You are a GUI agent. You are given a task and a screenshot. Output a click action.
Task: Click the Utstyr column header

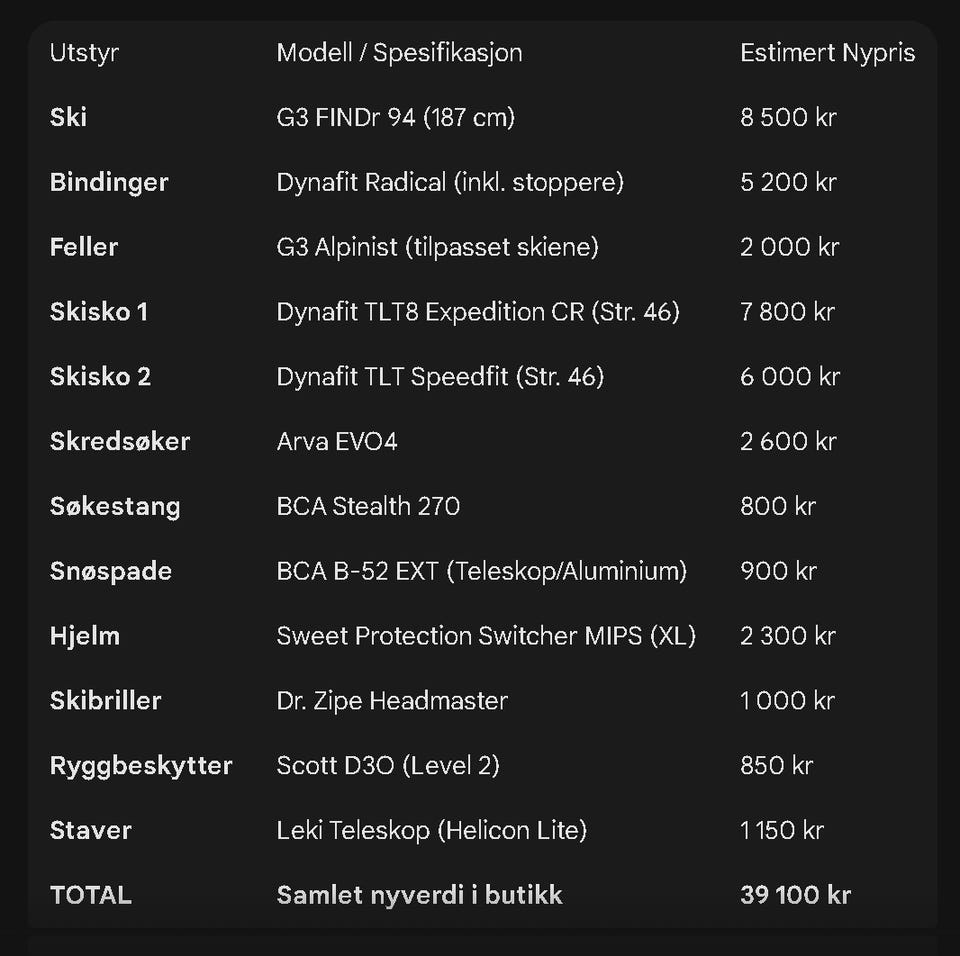pos(84,53)
